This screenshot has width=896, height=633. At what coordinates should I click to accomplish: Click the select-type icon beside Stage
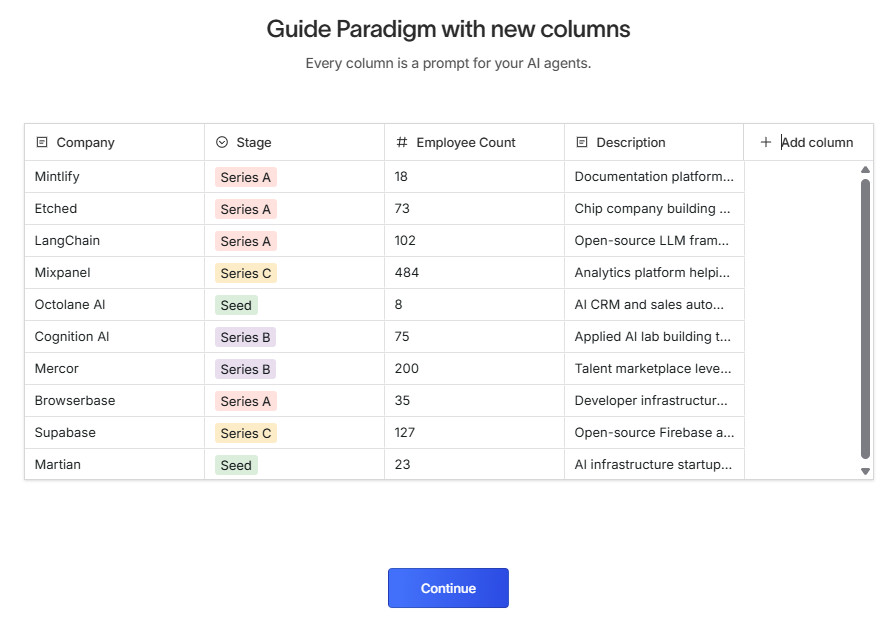pos(222,143)
